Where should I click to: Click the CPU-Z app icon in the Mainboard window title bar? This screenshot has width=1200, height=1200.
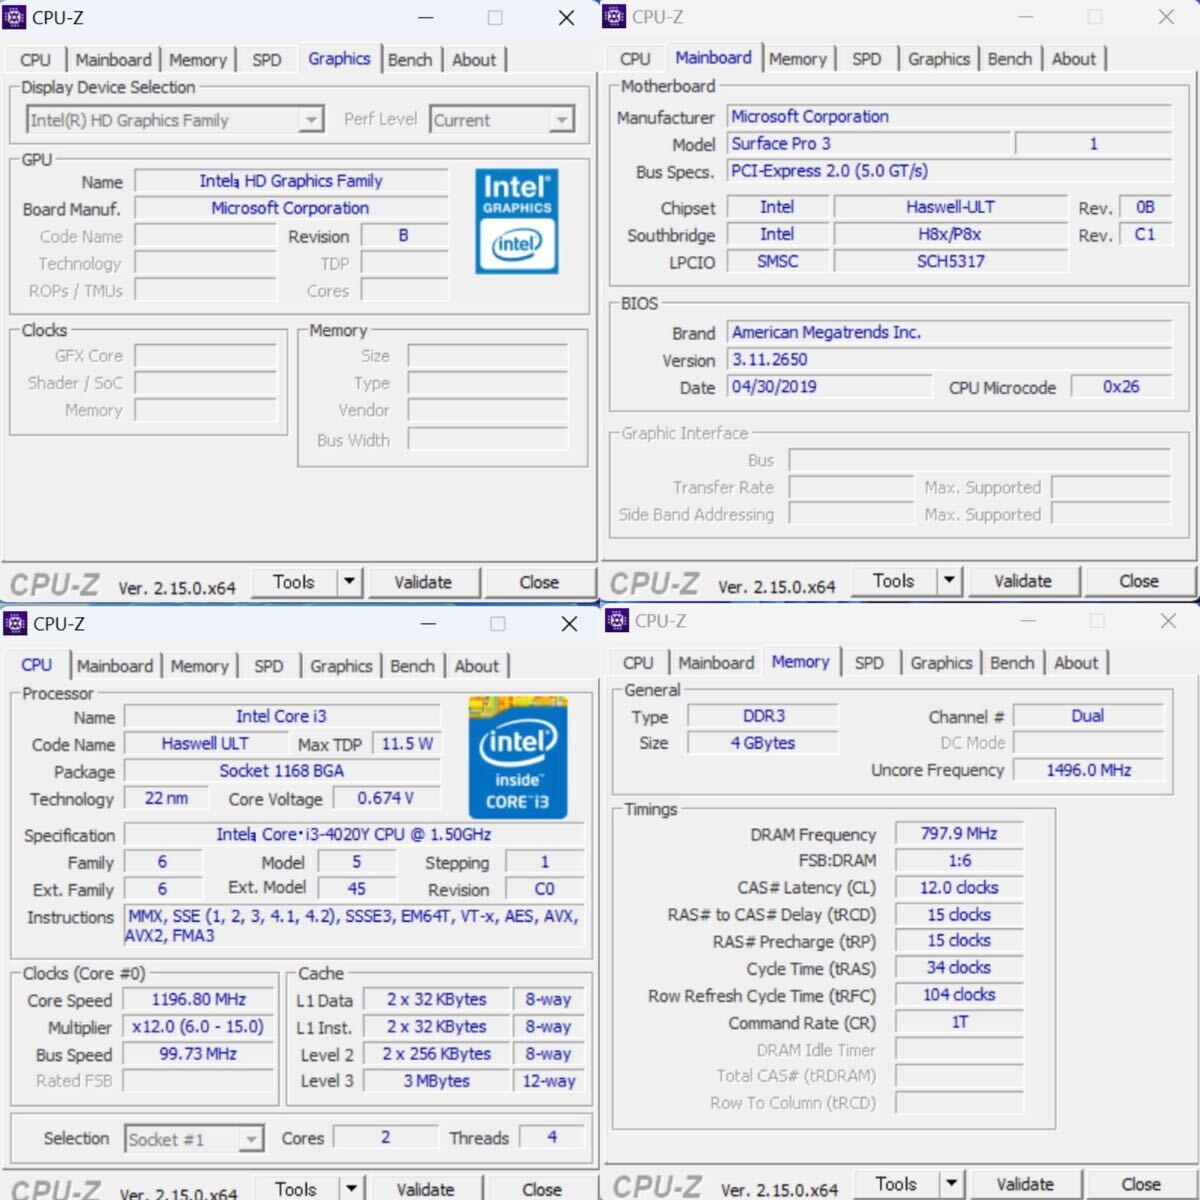(615, 17)
